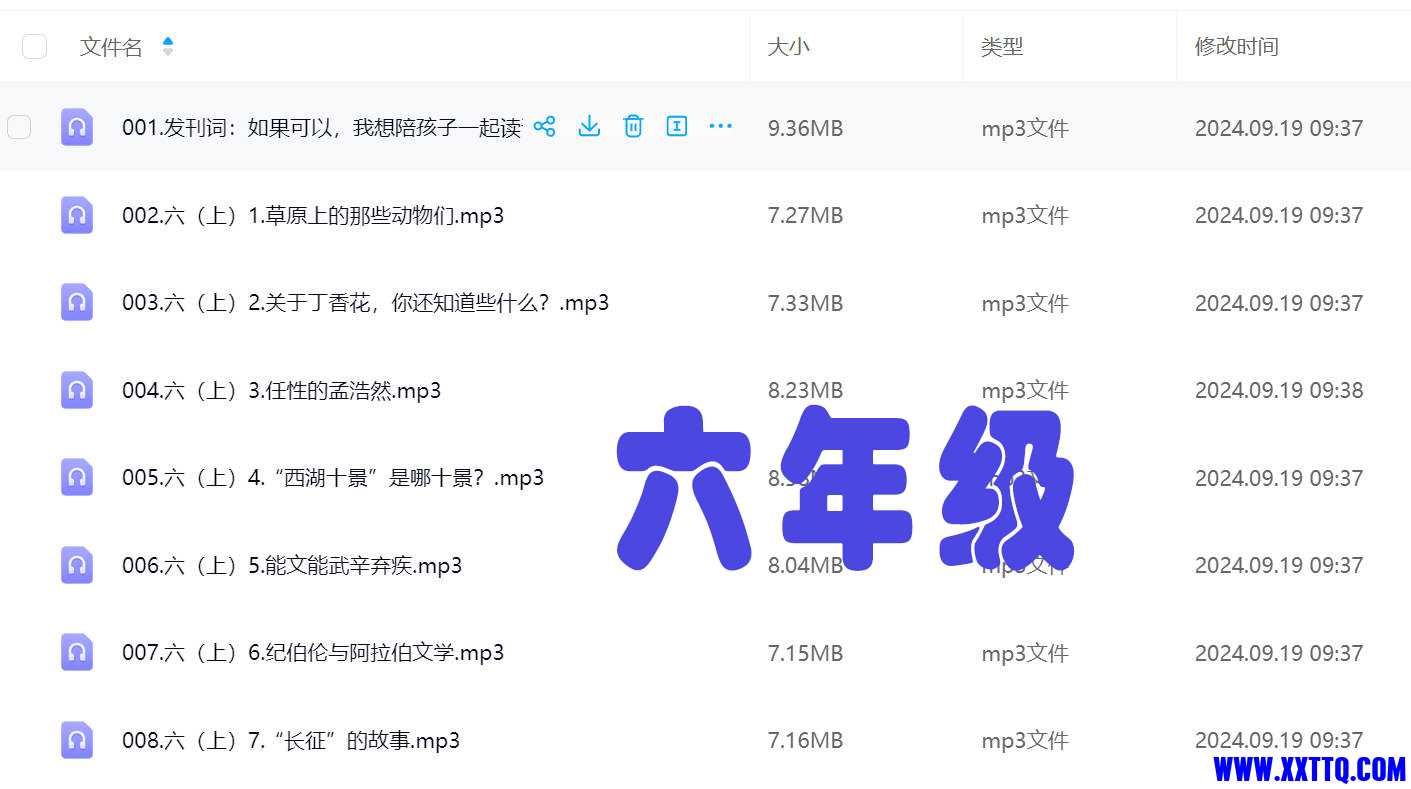Screen dimensions: 1411x789
Task: Open file 004.六（上）3.任性的孟浩然.mp3
Action: click(282, 390)
